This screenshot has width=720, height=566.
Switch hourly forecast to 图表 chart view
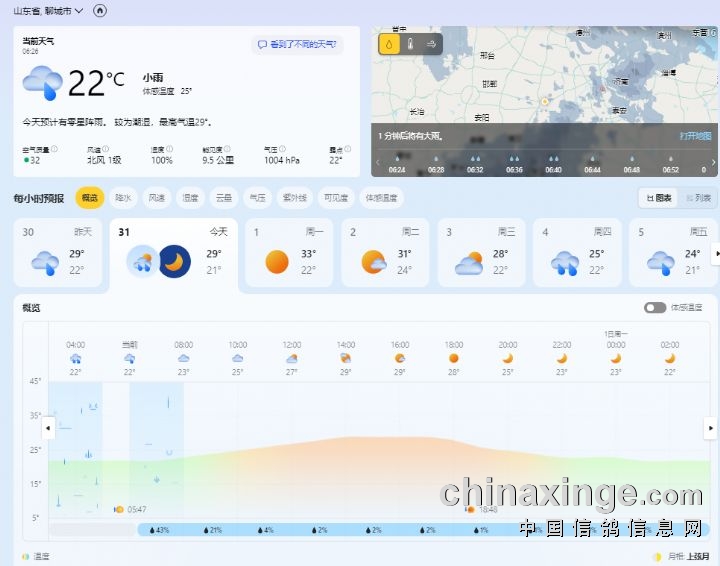pos(659,198)
